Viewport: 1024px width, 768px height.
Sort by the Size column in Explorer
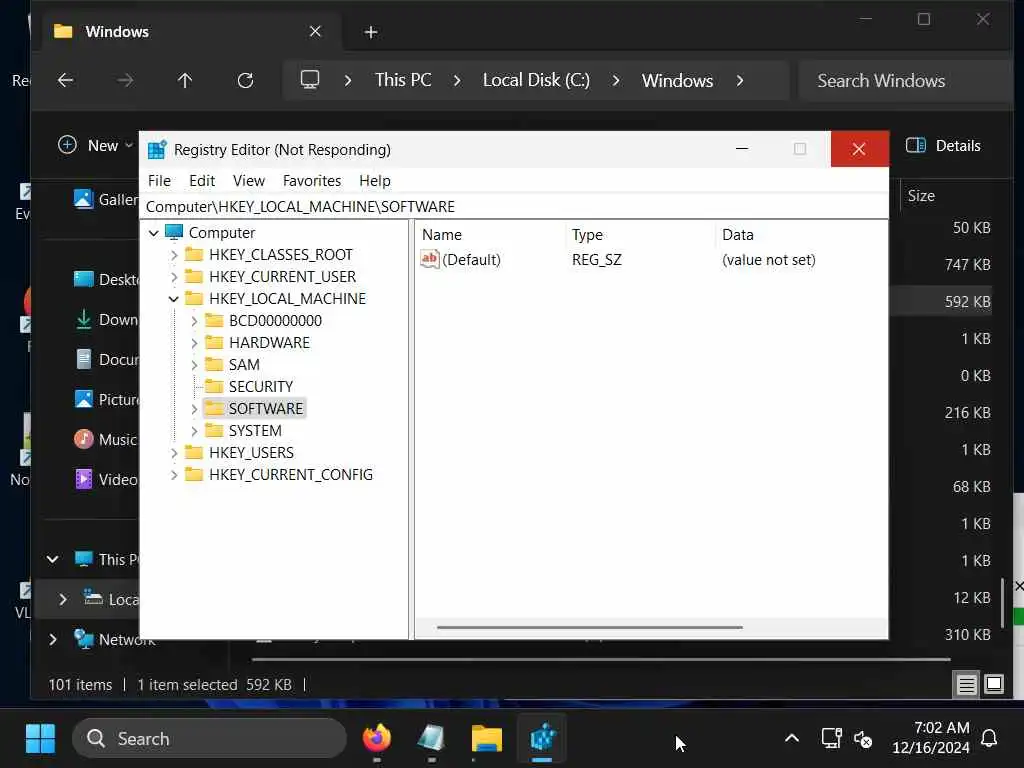(921, 196)
